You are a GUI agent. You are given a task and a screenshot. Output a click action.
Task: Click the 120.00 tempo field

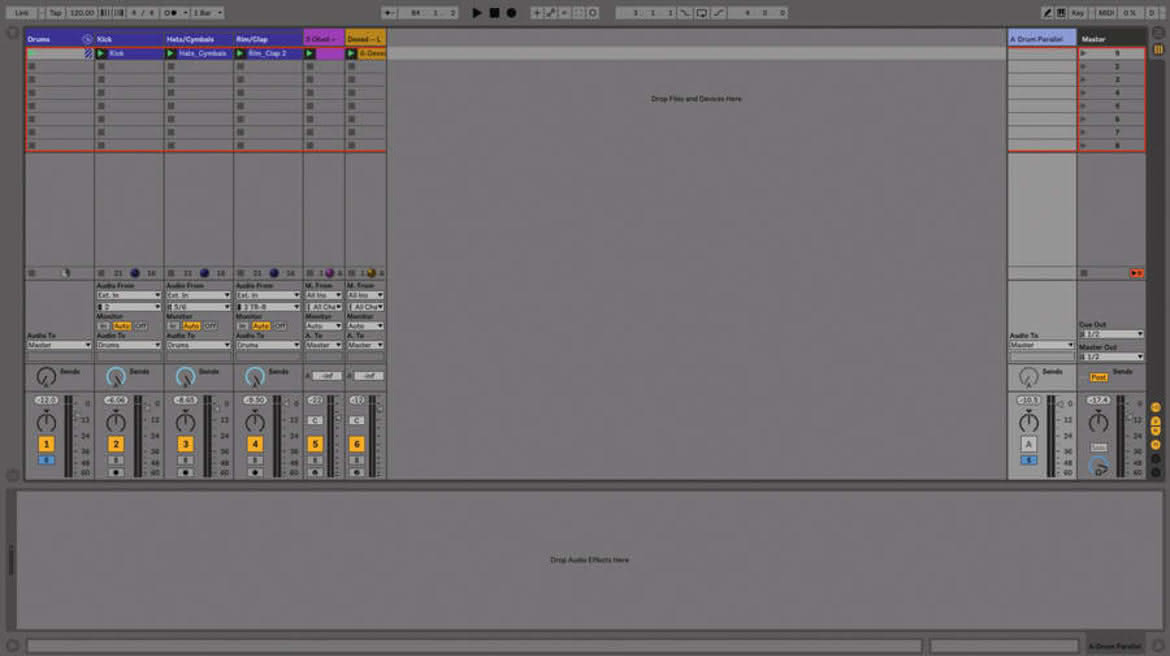click(x=82, y=13)
